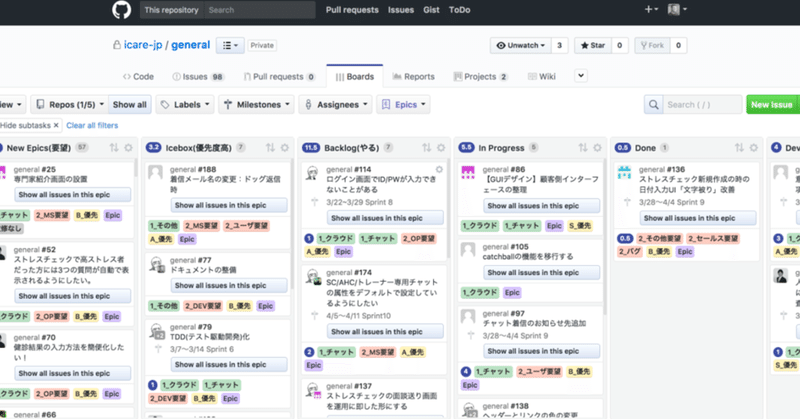Click the New Issue button
Viewport: 800px width, 419px height.
[x=771, y=105]
